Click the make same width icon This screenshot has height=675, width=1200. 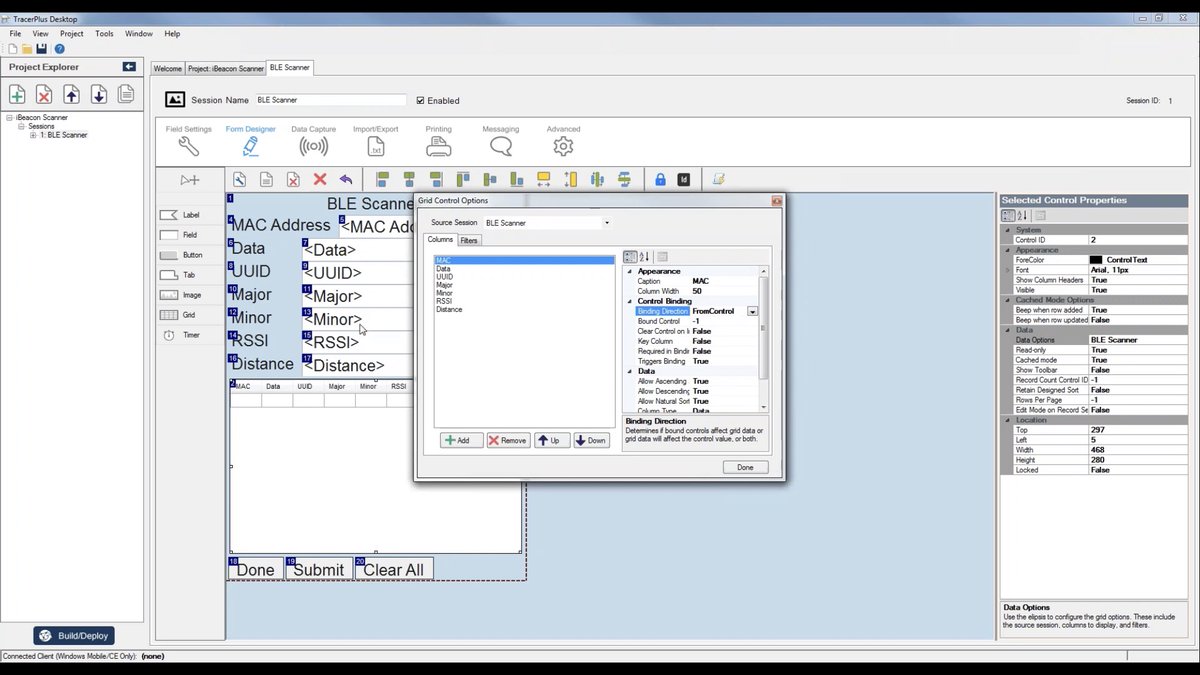pos(543,180)
